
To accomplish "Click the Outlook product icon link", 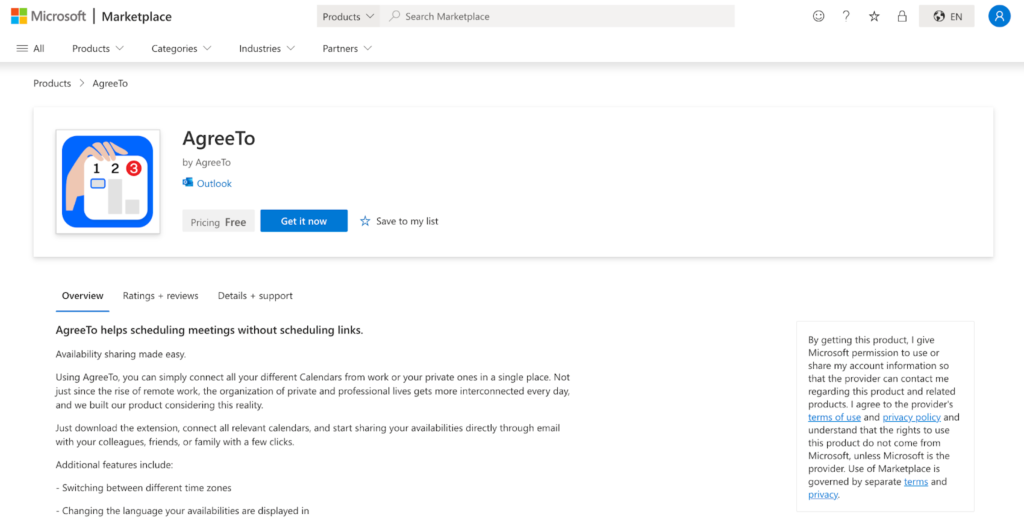I will coord(207,183).
